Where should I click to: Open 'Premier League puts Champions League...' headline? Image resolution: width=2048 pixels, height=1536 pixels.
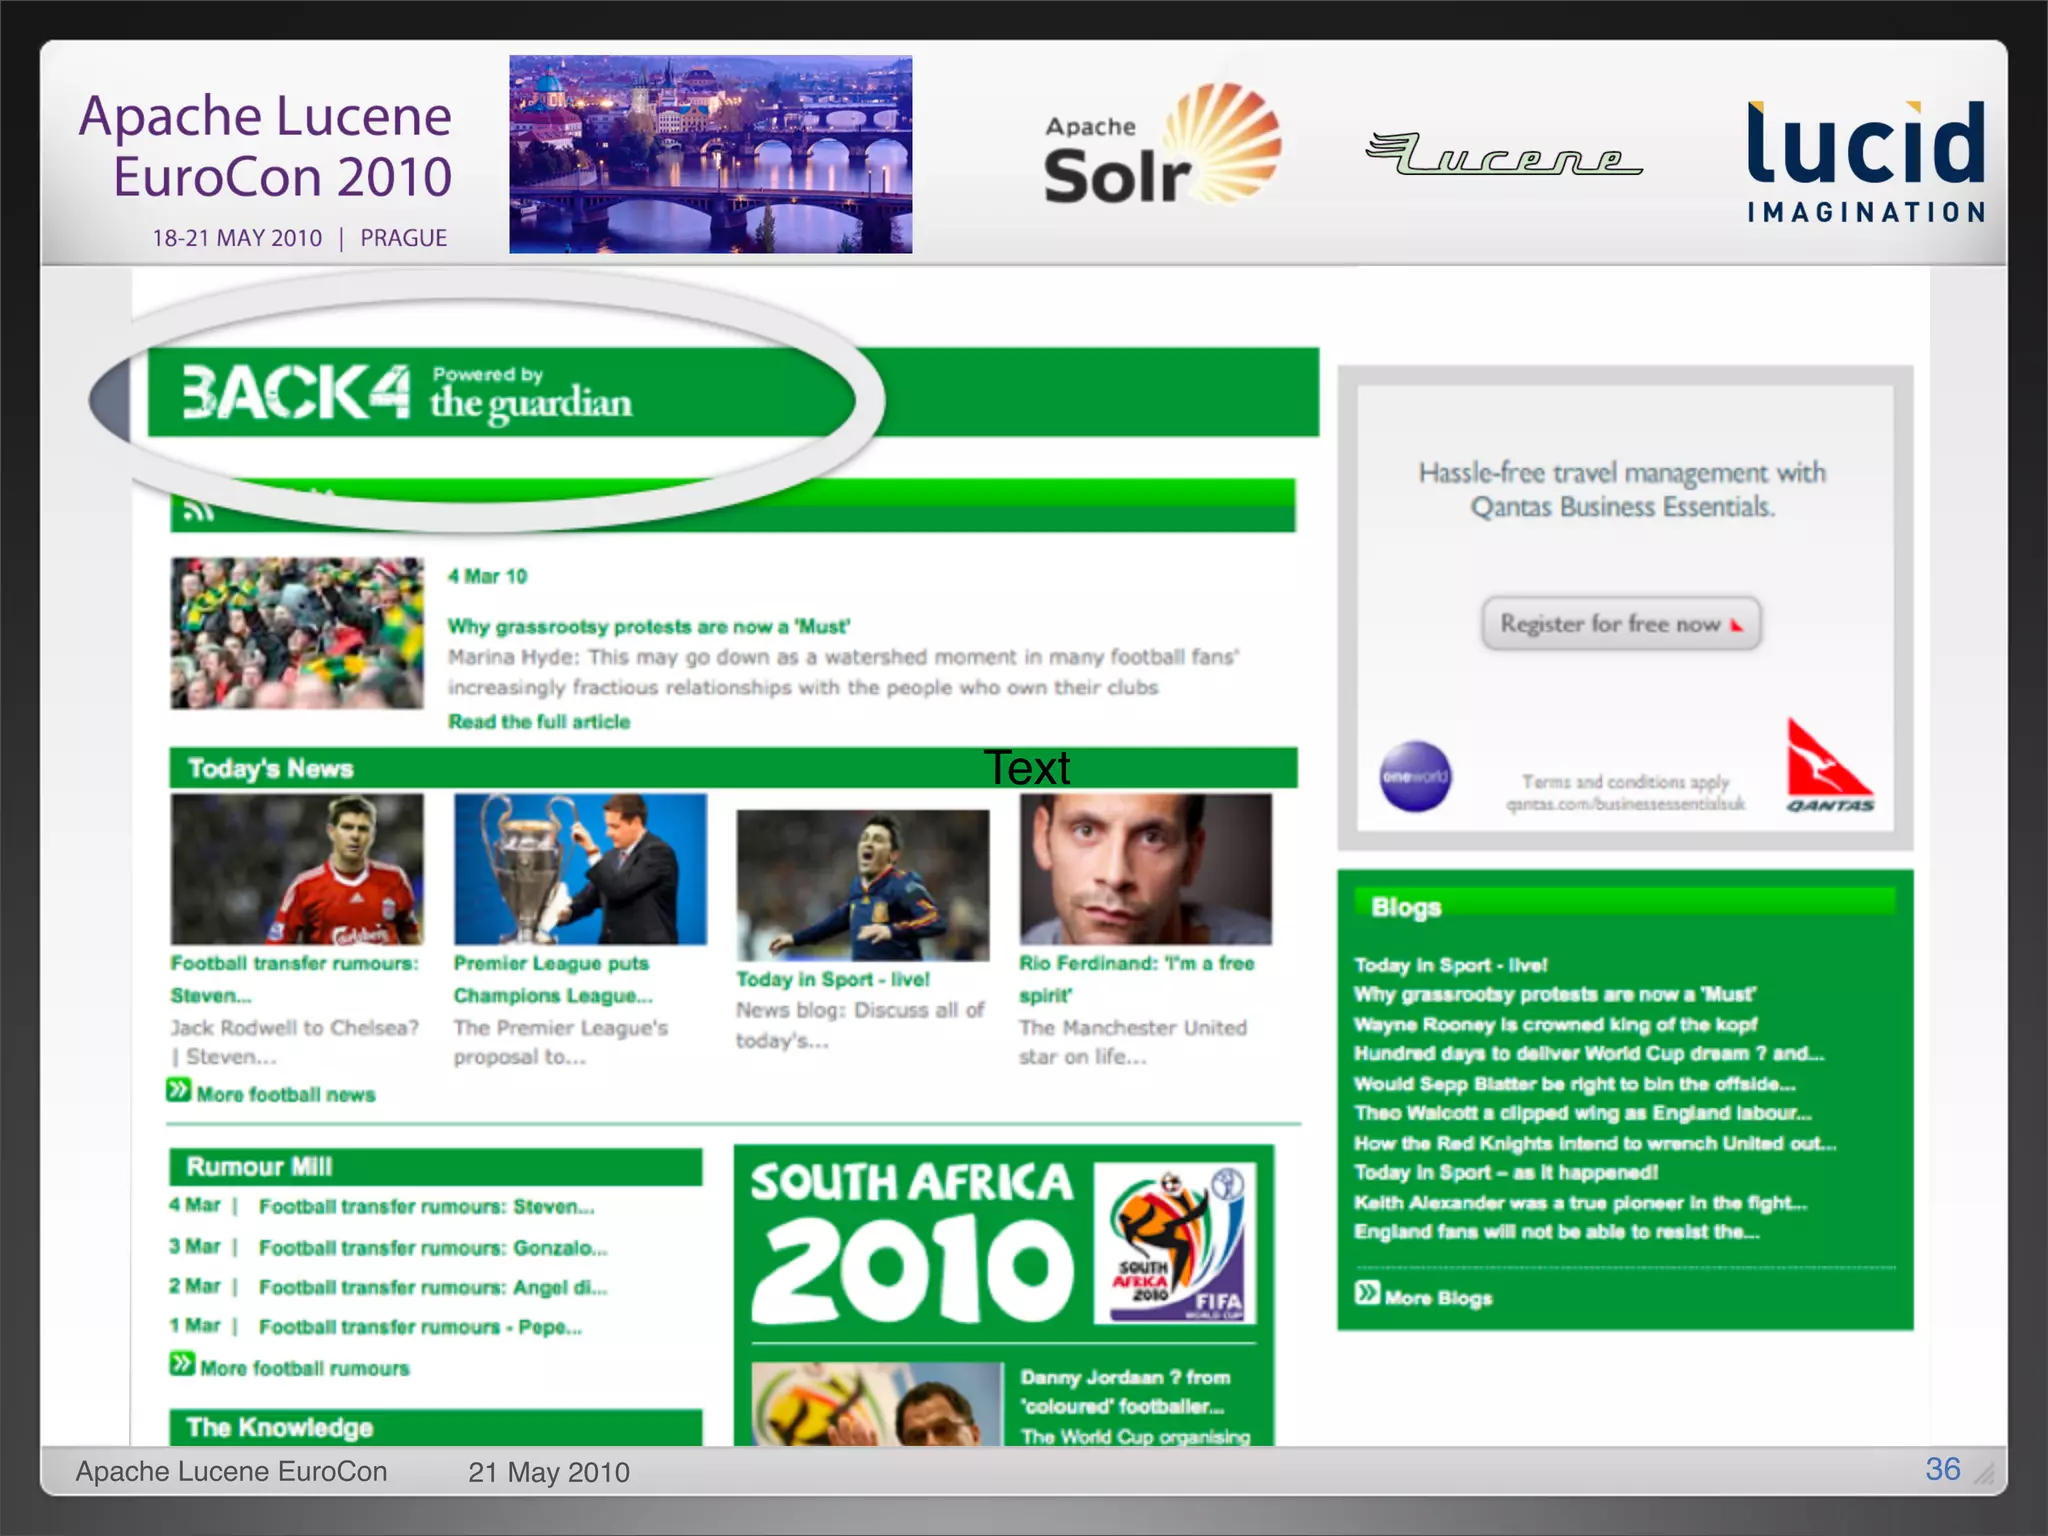[x=553, y=979]
